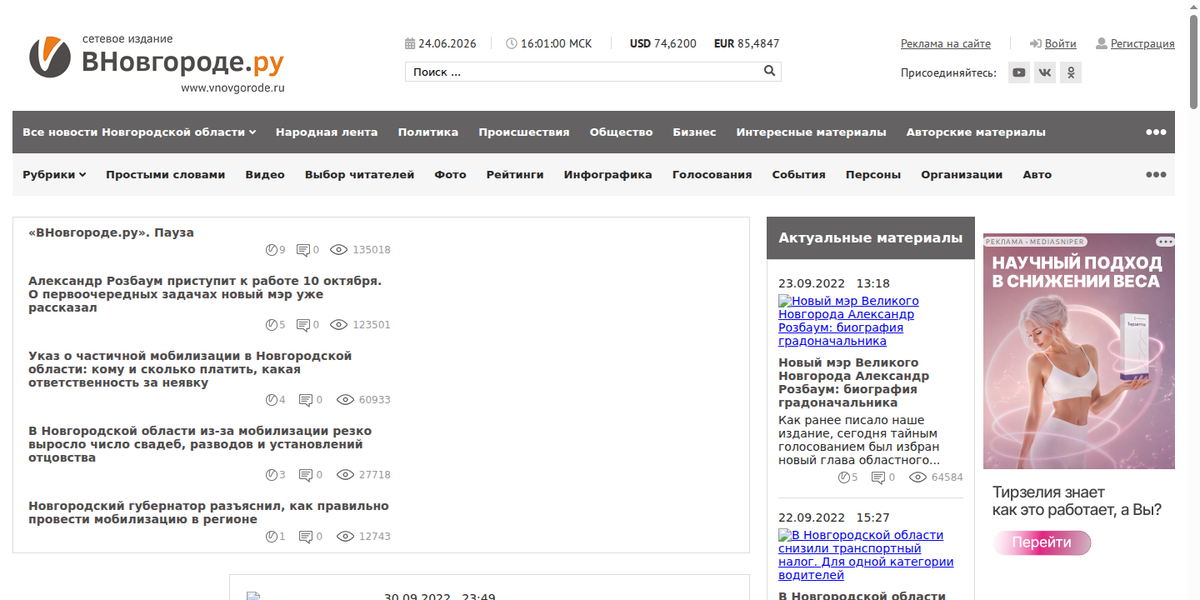Click the USD 74,6200 exchange rate
This screenshot has height=600, width=1200.
663,44
